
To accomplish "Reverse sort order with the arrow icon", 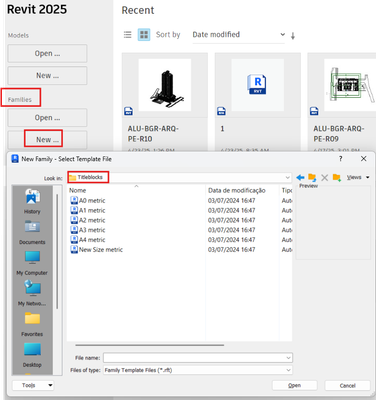I will [293, 36].
